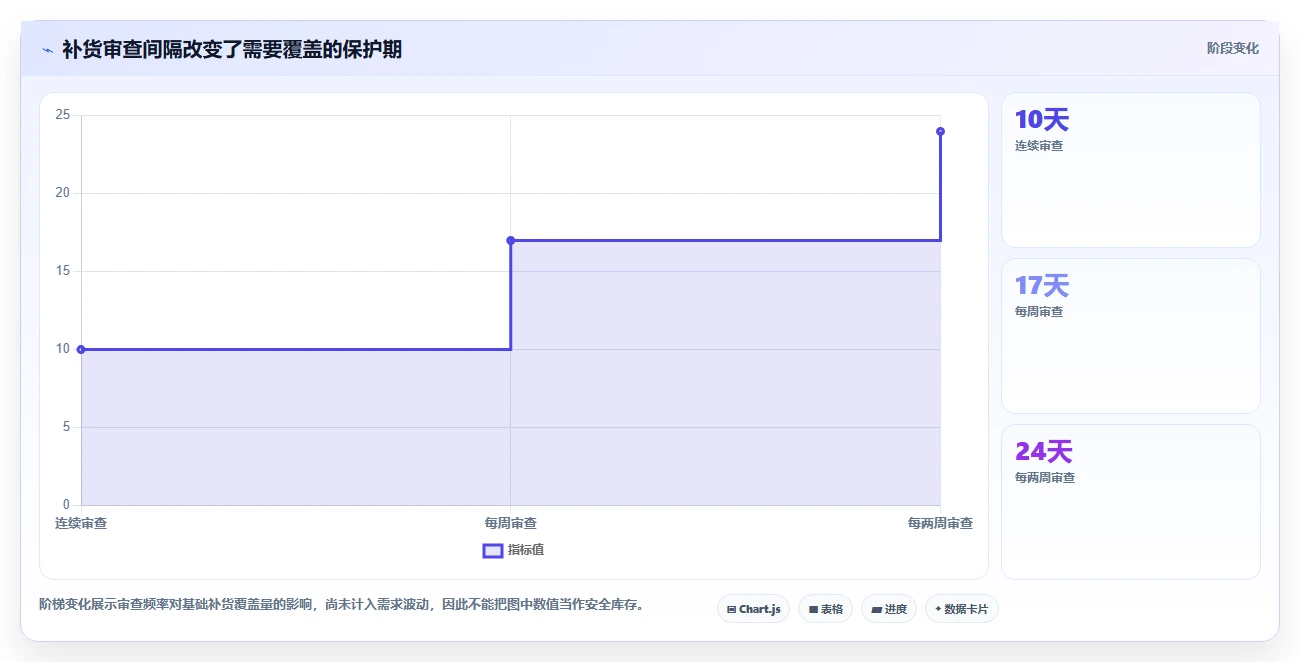This screenshot has width=1300, height=662.
Task: Click the Chart.js tag
Action: point(754,609)
